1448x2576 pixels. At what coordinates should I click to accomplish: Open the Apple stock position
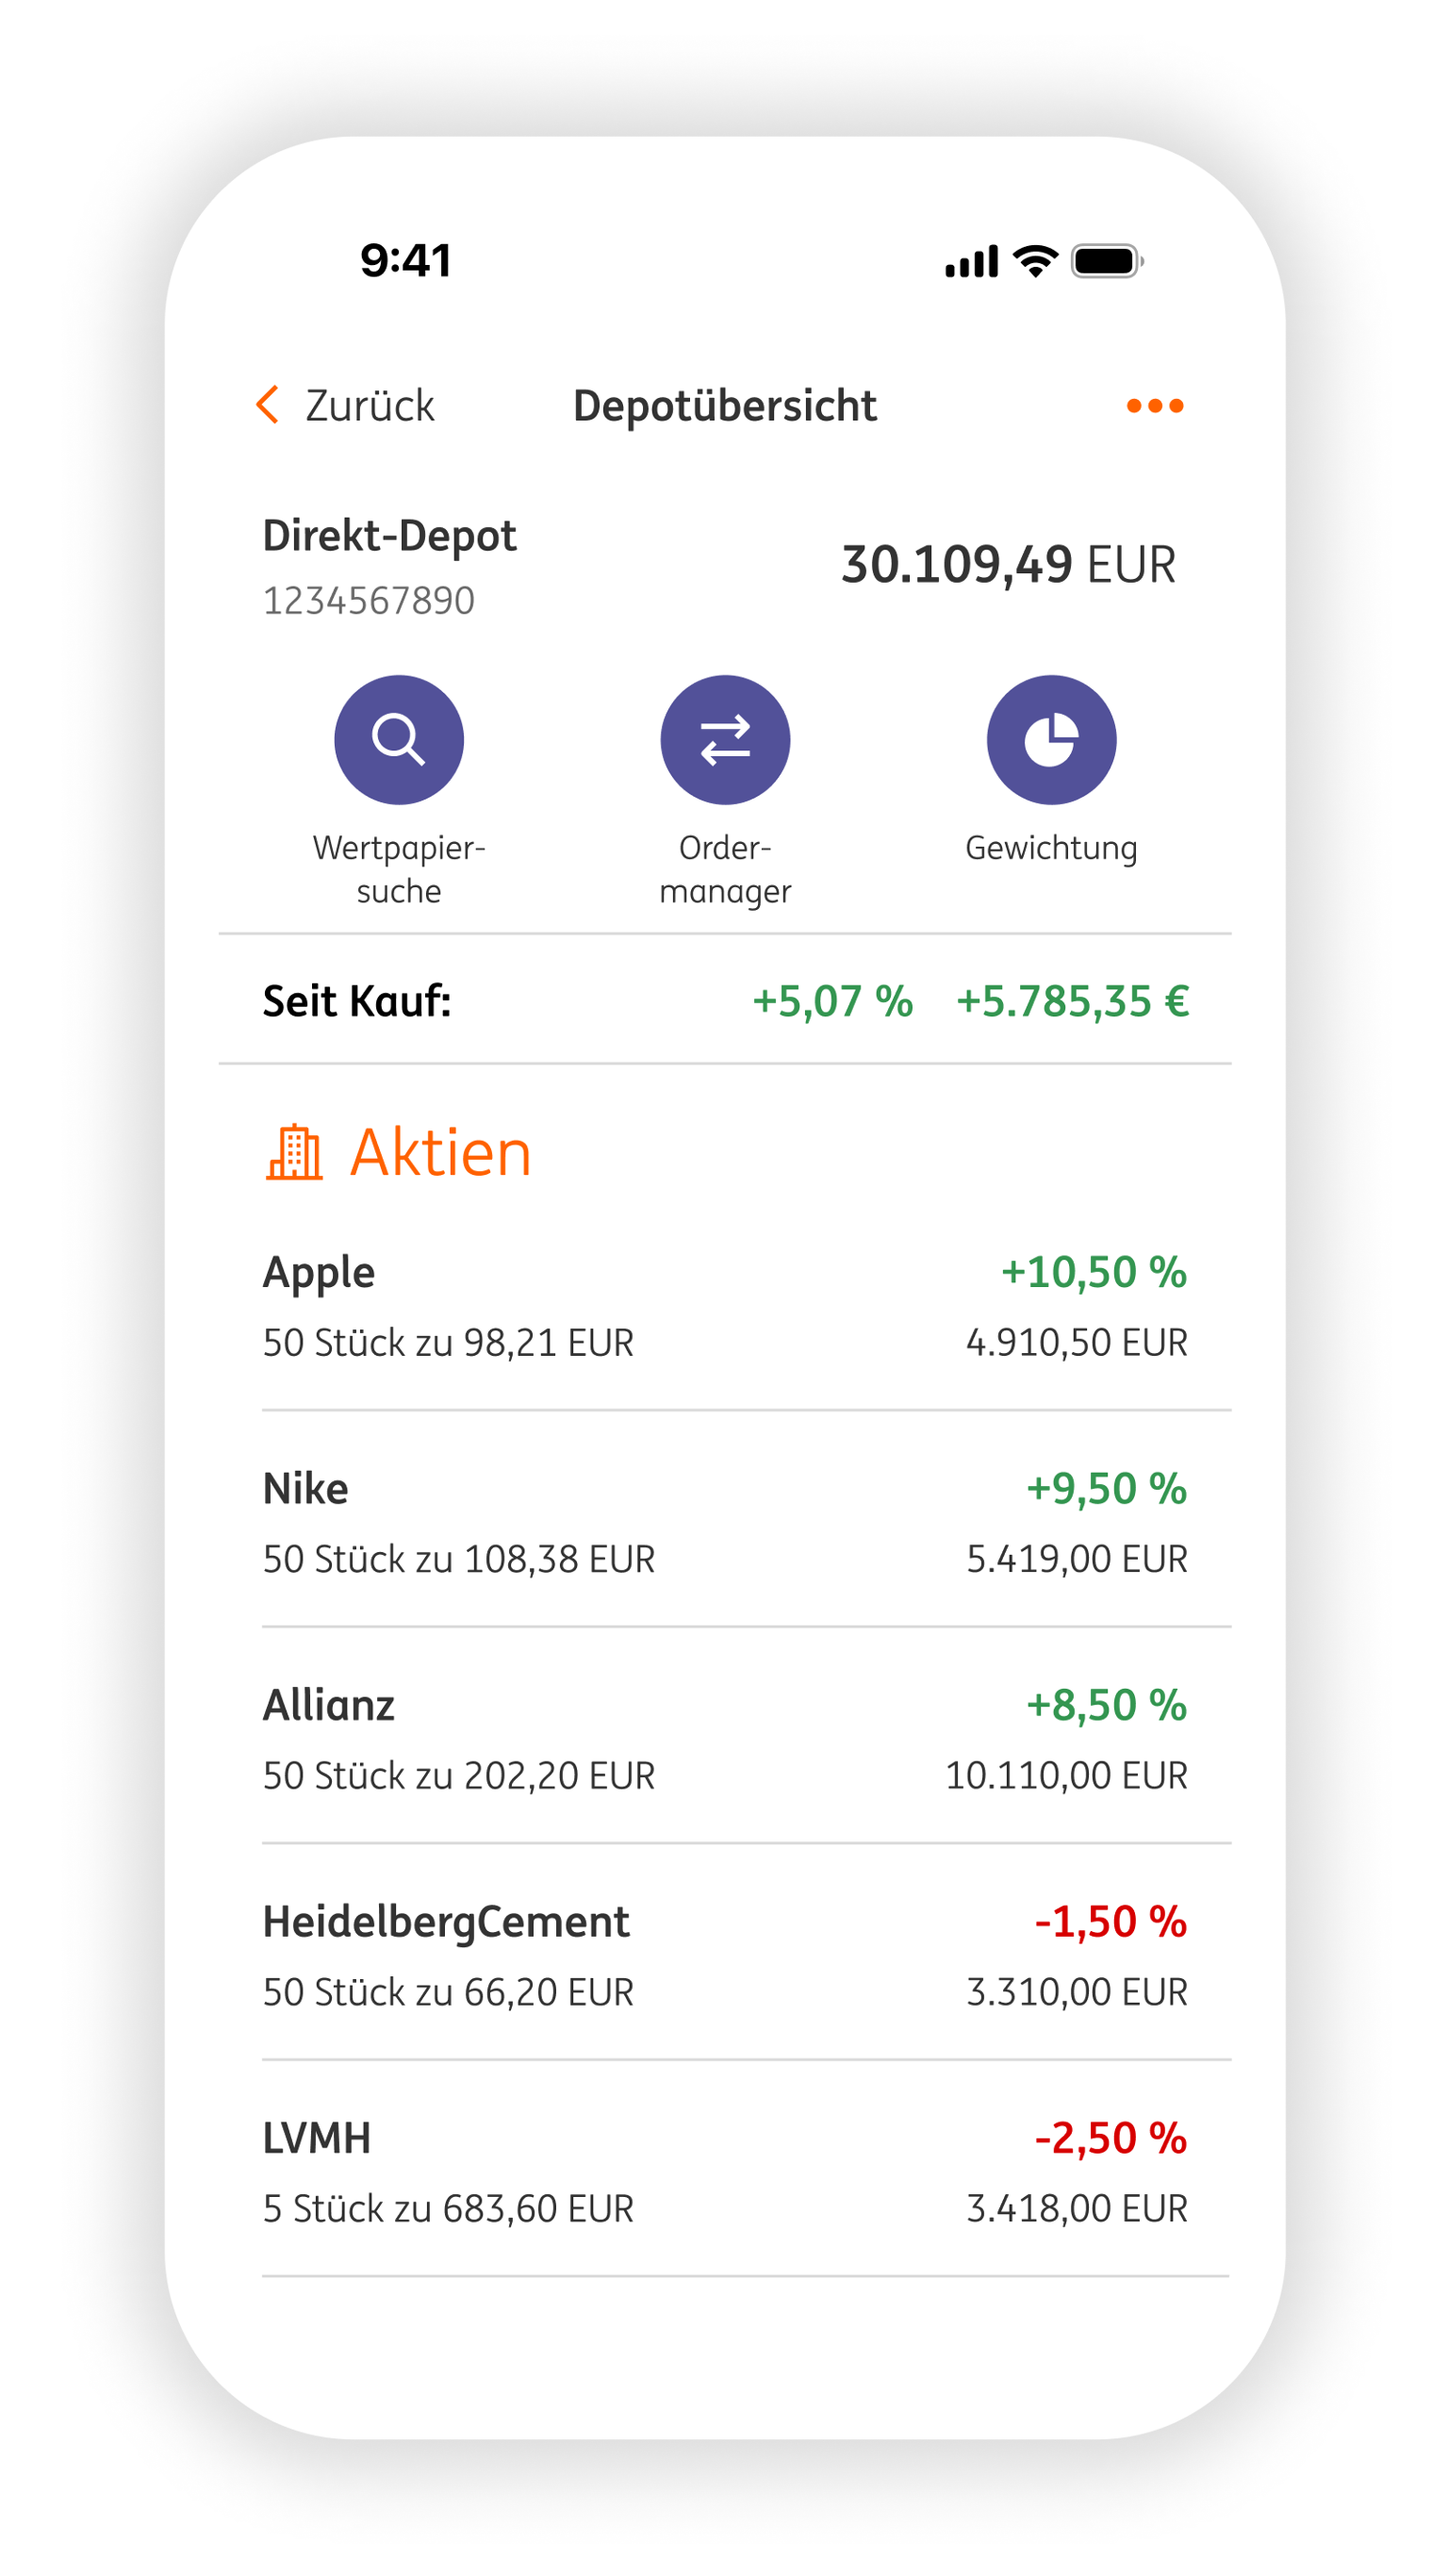pyautogui.click(x=725, y=1305)
